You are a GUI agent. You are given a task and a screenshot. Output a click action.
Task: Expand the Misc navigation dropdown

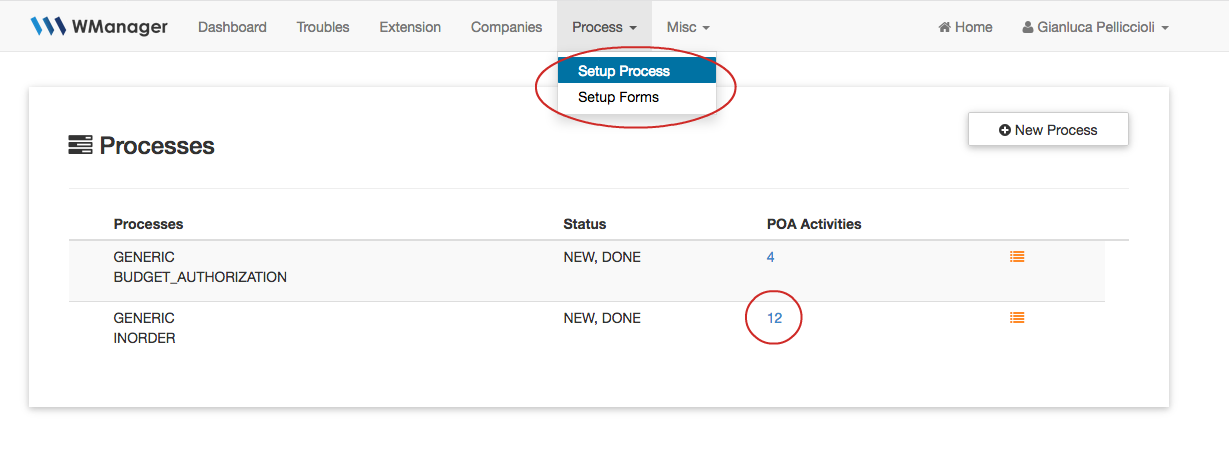tap(688, 27)
